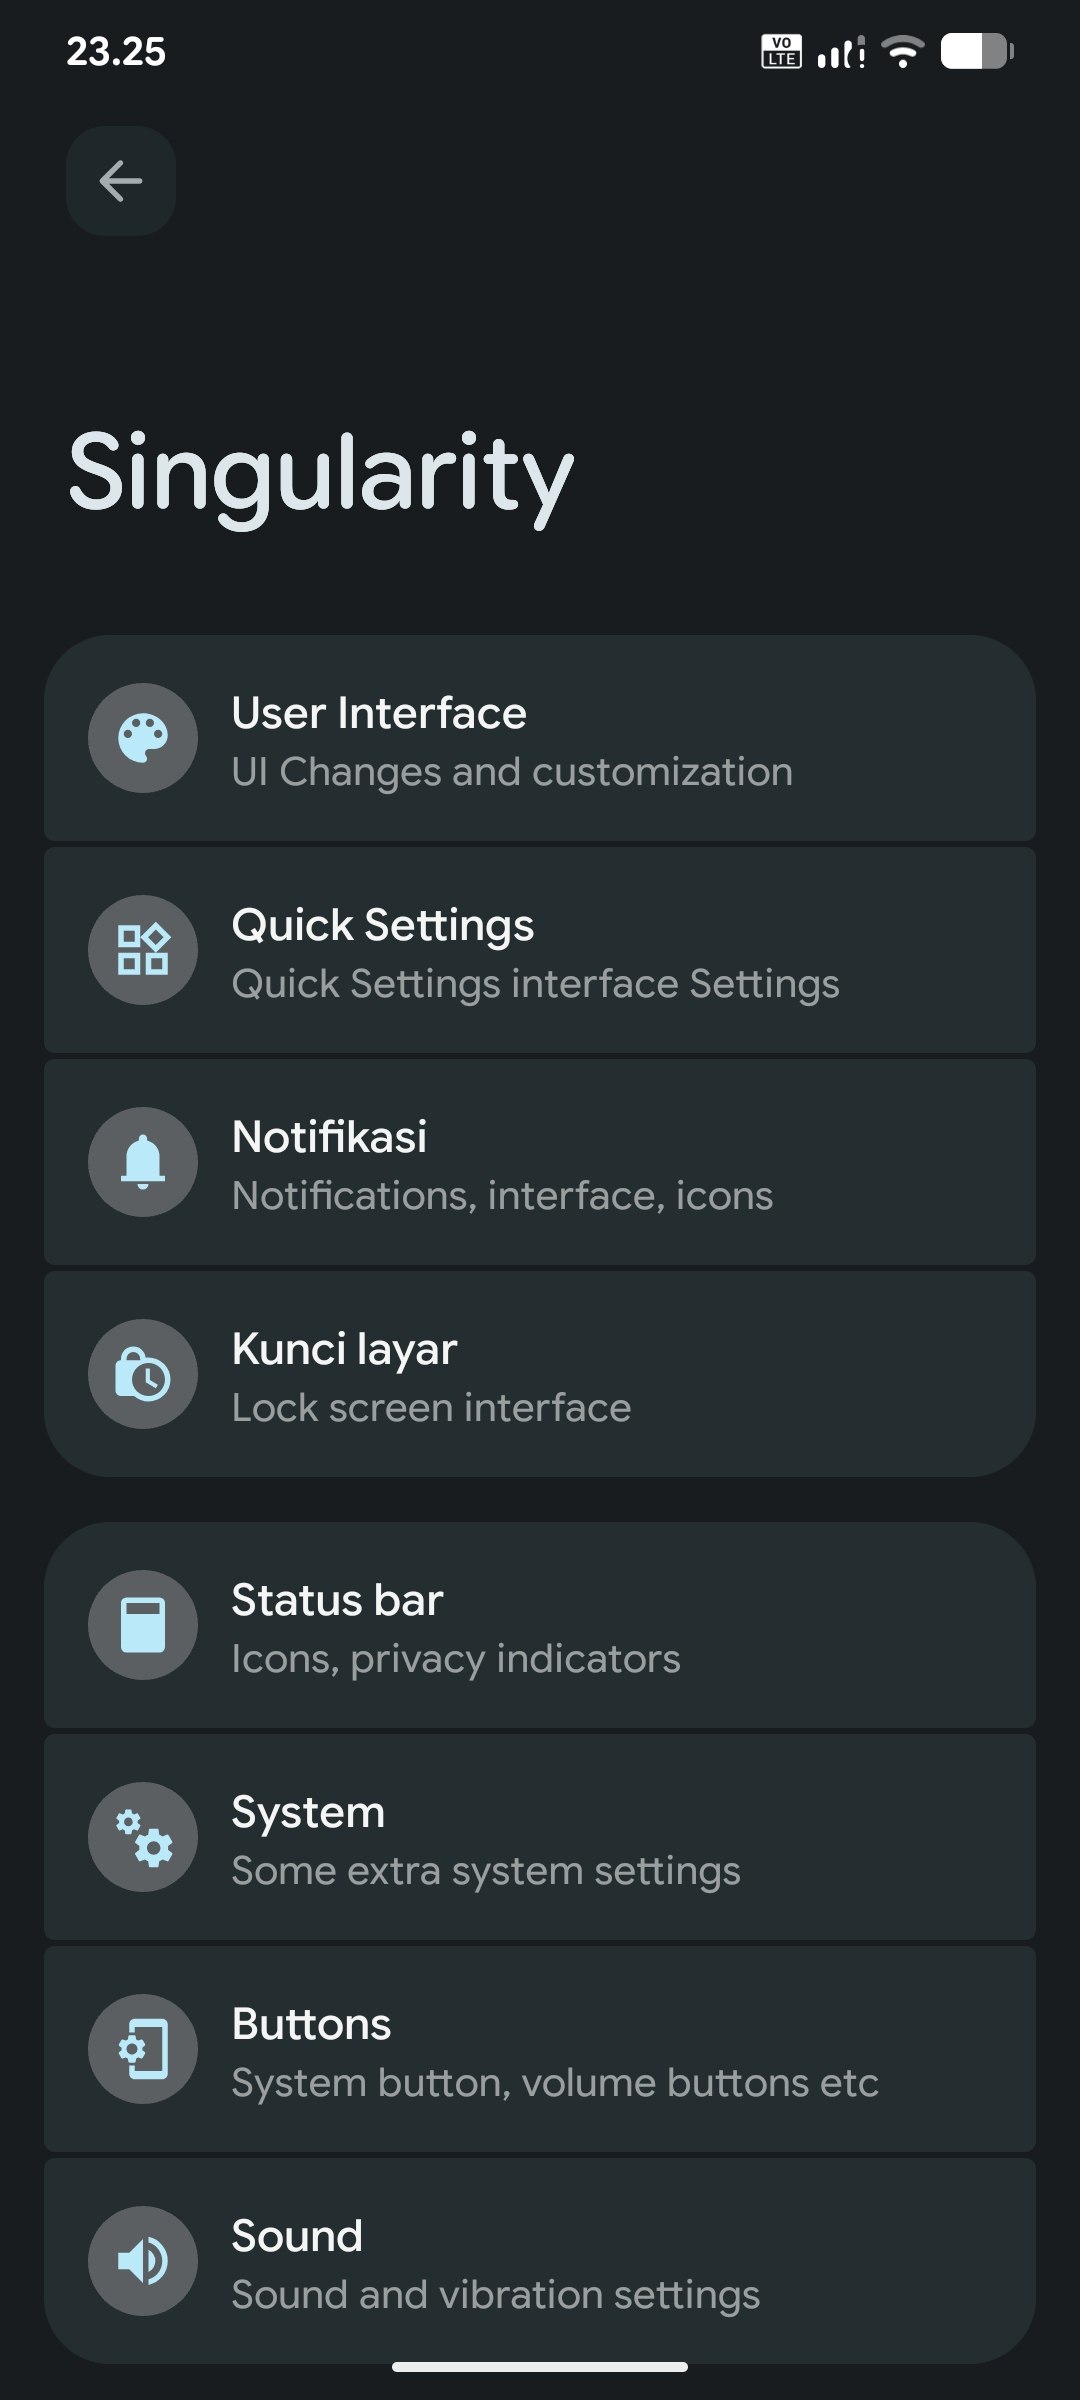The height and width of the screenshot is (2400, 1080).
Task: Tap the Buttons phone-gear icon
Action: coord(143,2049)
